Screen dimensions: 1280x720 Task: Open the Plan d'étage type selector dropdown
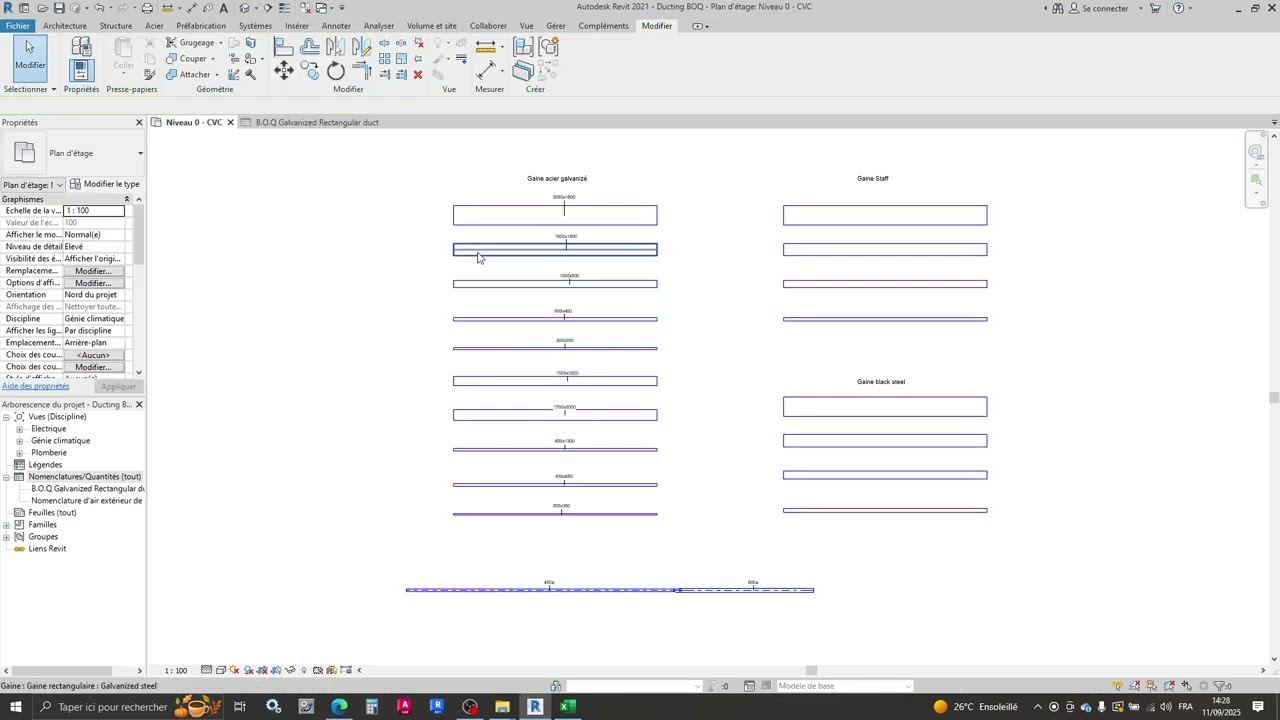(140, 153)
